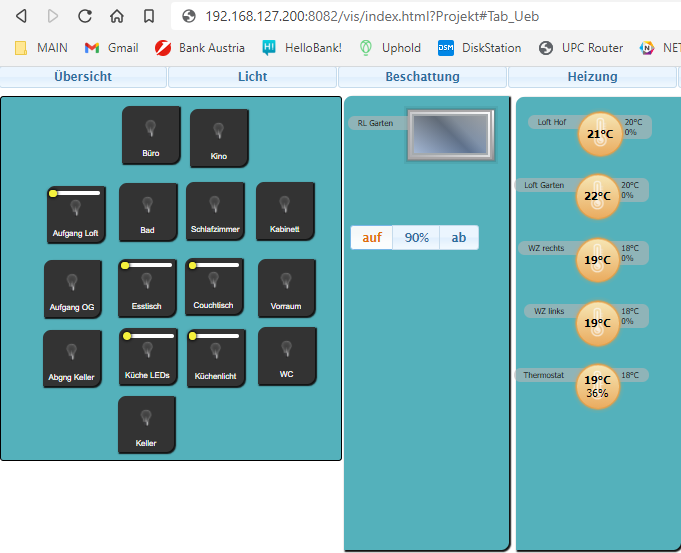
Task: Go back in browser history
Action: point(21,17)
